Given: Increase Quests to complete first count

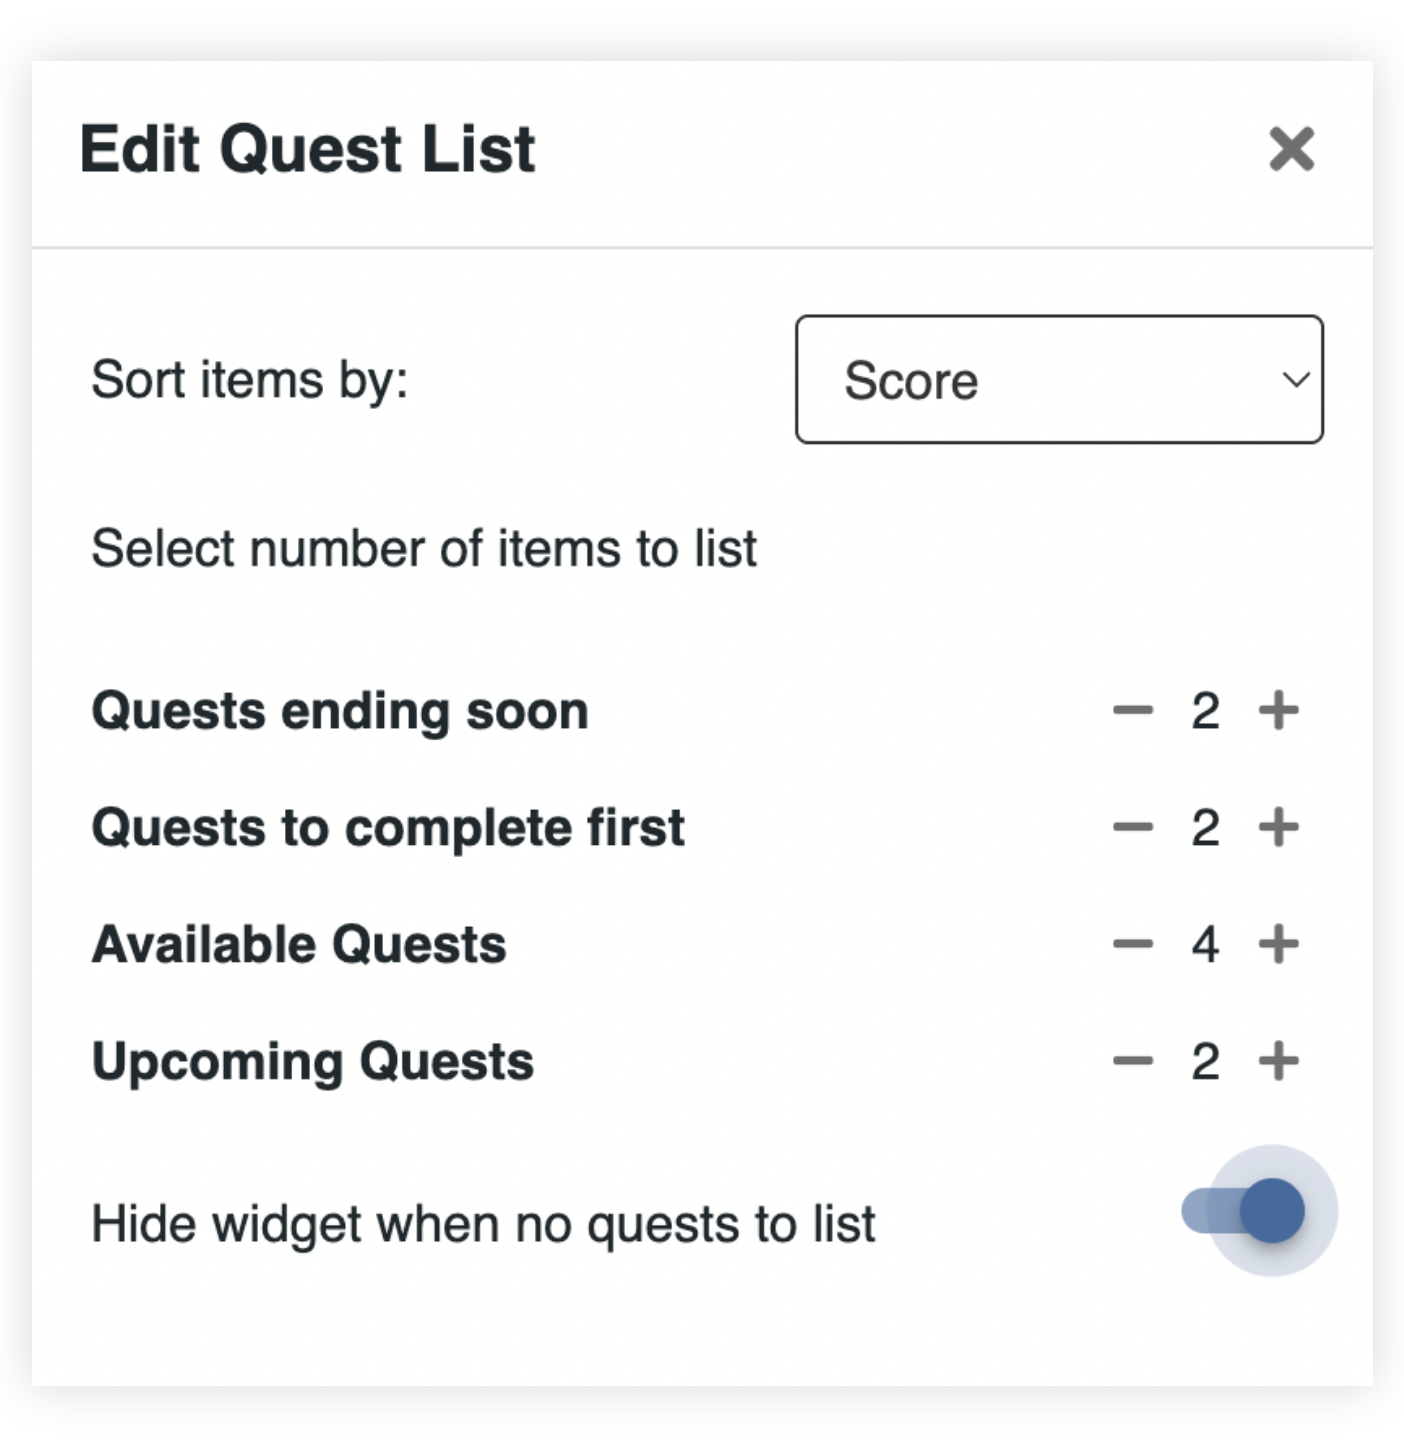Looking at the screenshot, I should pos(1278,827).
